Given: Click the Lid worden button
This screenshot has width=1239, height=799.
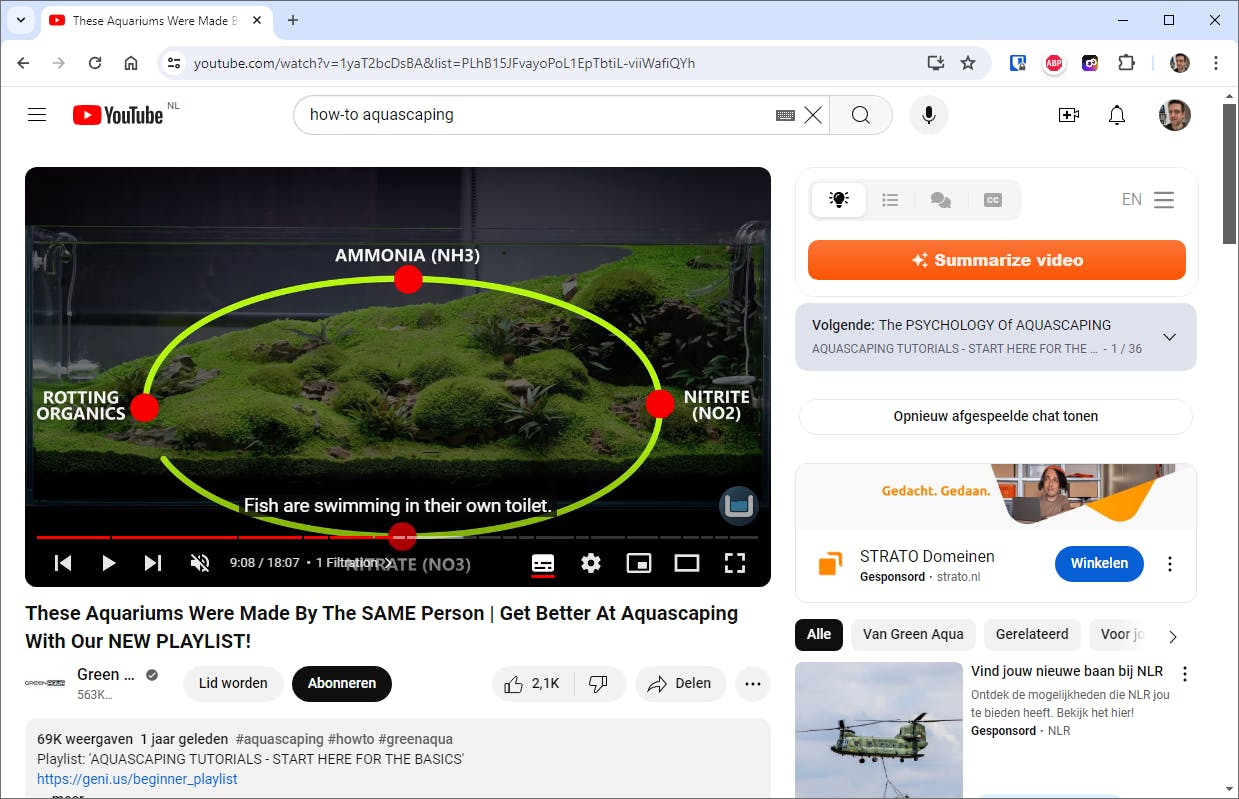Looking at the screenshot, I should click(x=233, y=684).
